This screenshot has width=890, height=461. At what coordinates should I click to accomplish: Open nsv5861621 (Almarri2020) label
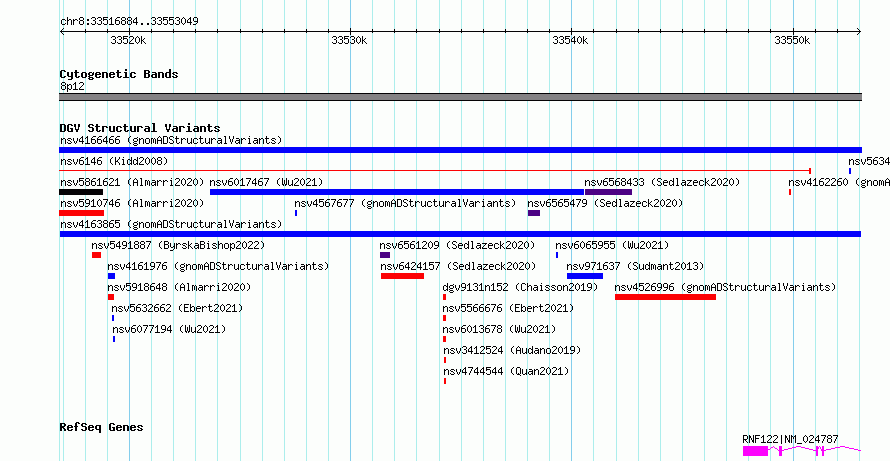pos(132,182)
